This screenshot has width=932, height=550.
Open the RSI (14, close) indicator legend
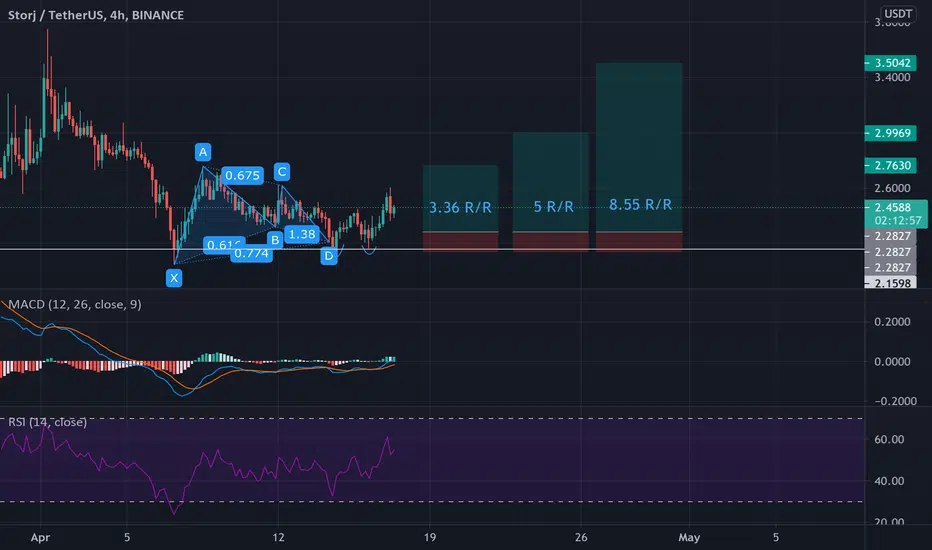coord(48,422)
